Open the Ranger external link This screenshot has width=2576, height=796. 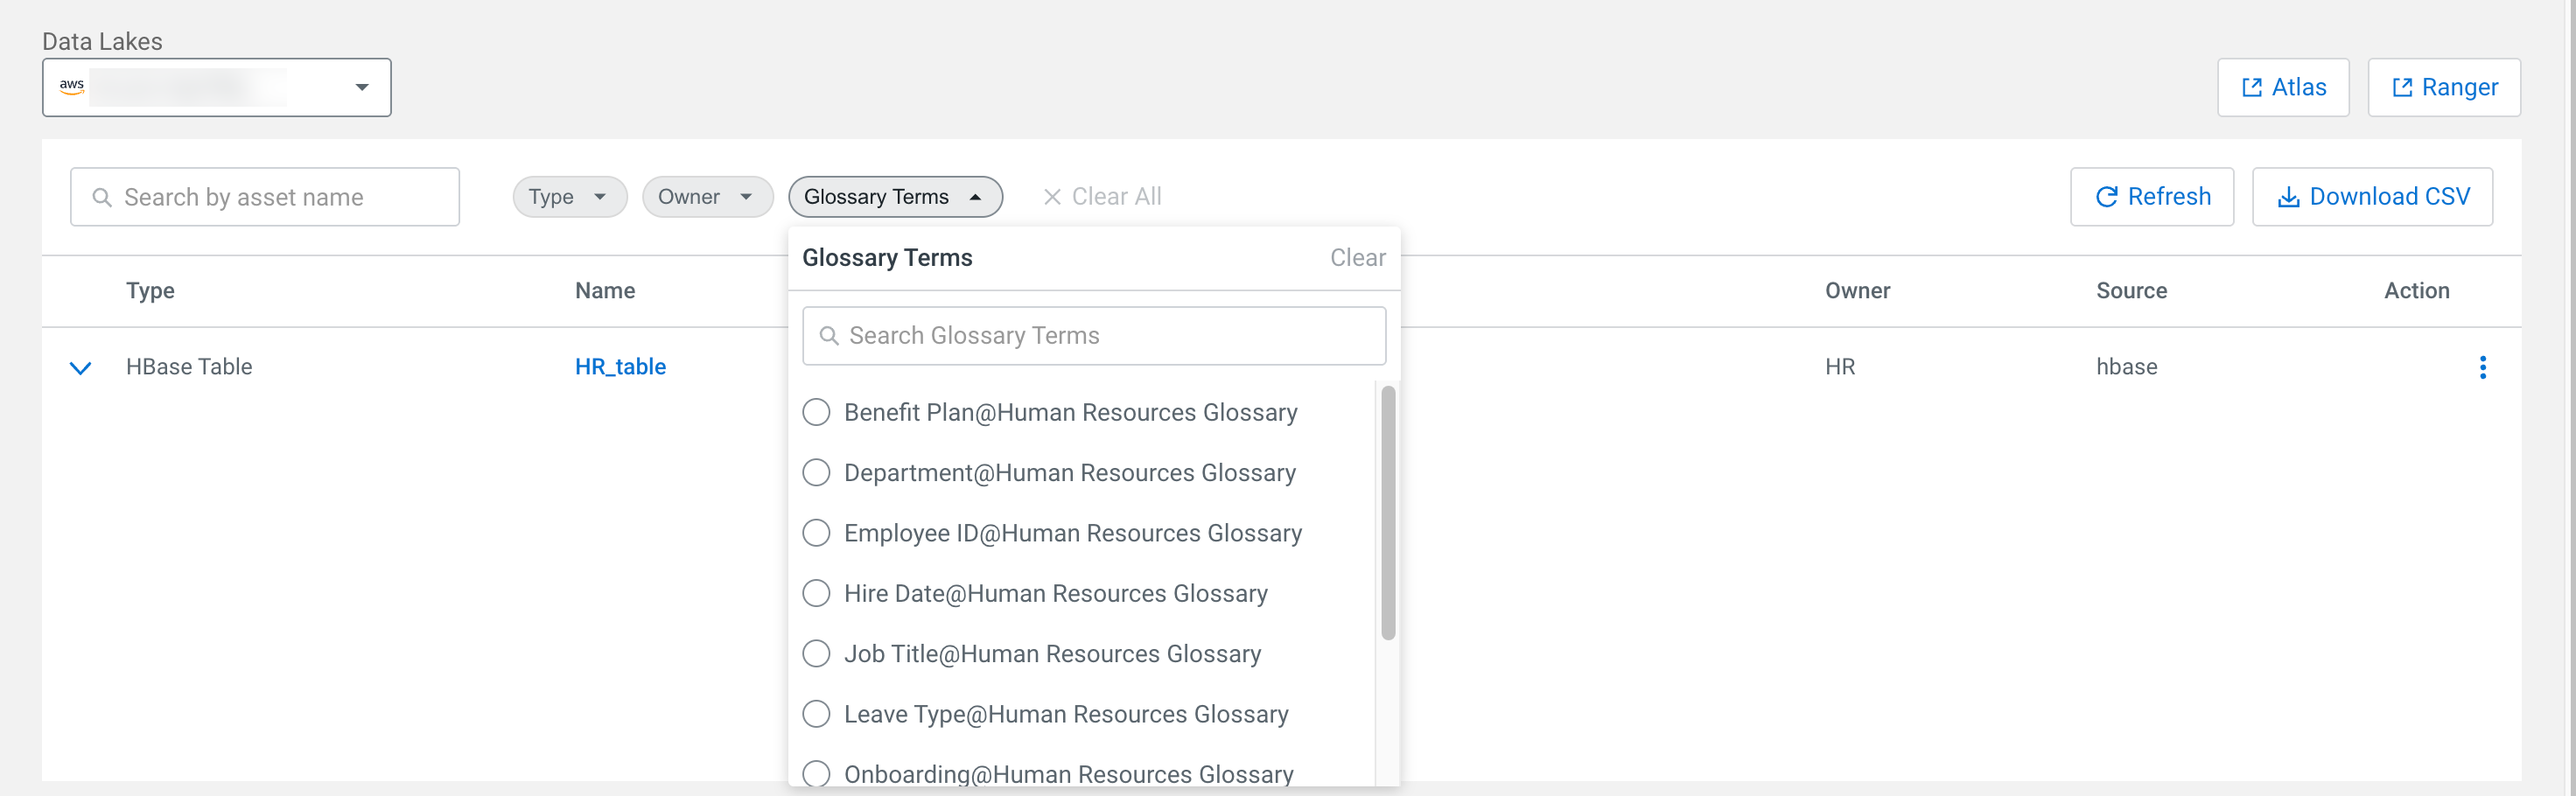(x=2443, y=88)
